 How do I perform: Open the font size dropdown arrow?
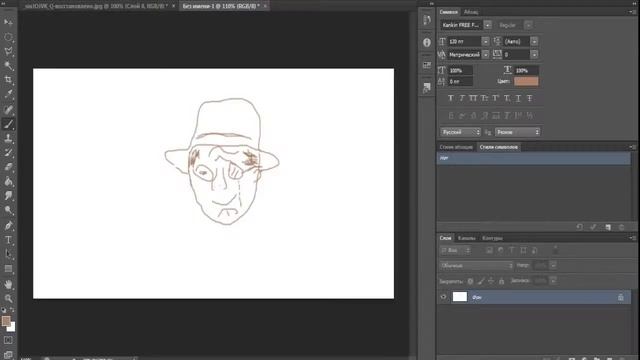pos(485,41)
